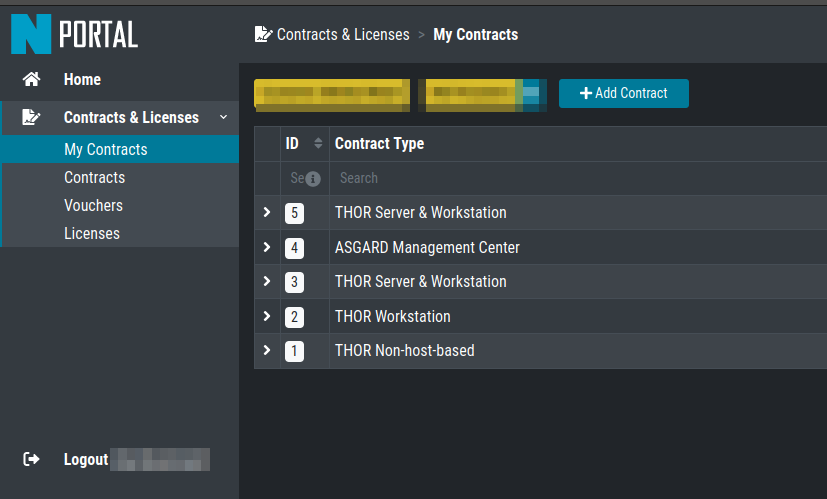Click the Contract Type column header
Screen dimensions: 827x499
tap(379, 143)
